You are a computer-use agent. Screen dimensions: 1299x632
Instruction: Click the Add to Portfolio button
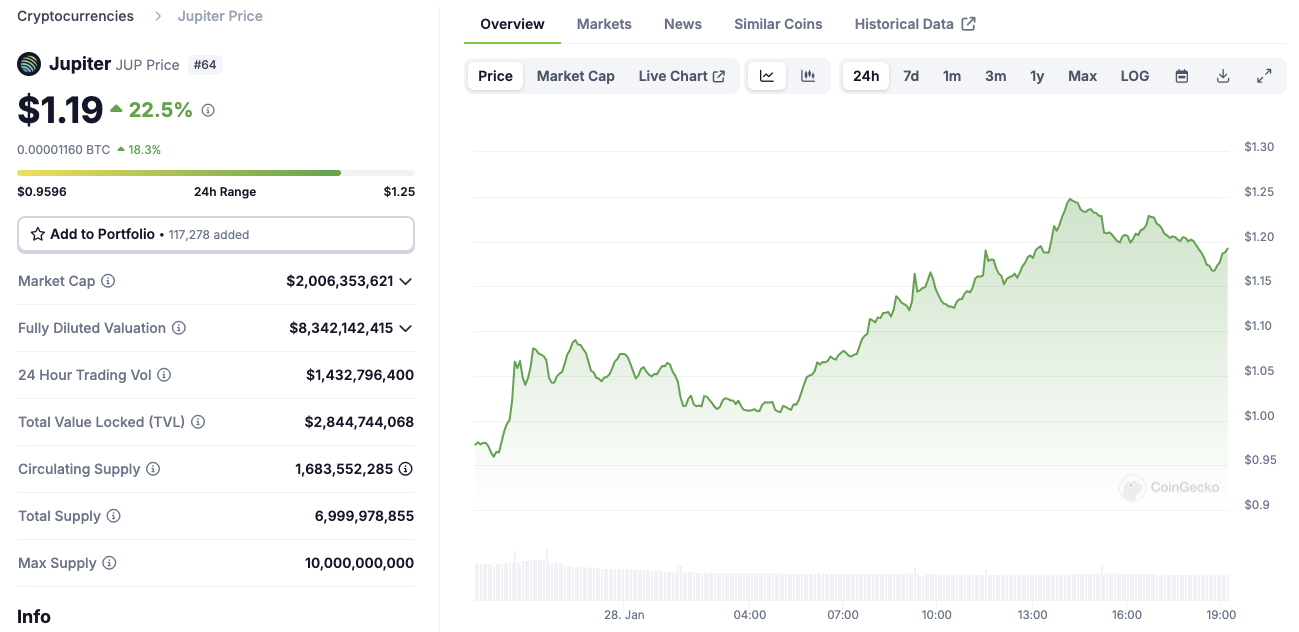tap(216, 234)
